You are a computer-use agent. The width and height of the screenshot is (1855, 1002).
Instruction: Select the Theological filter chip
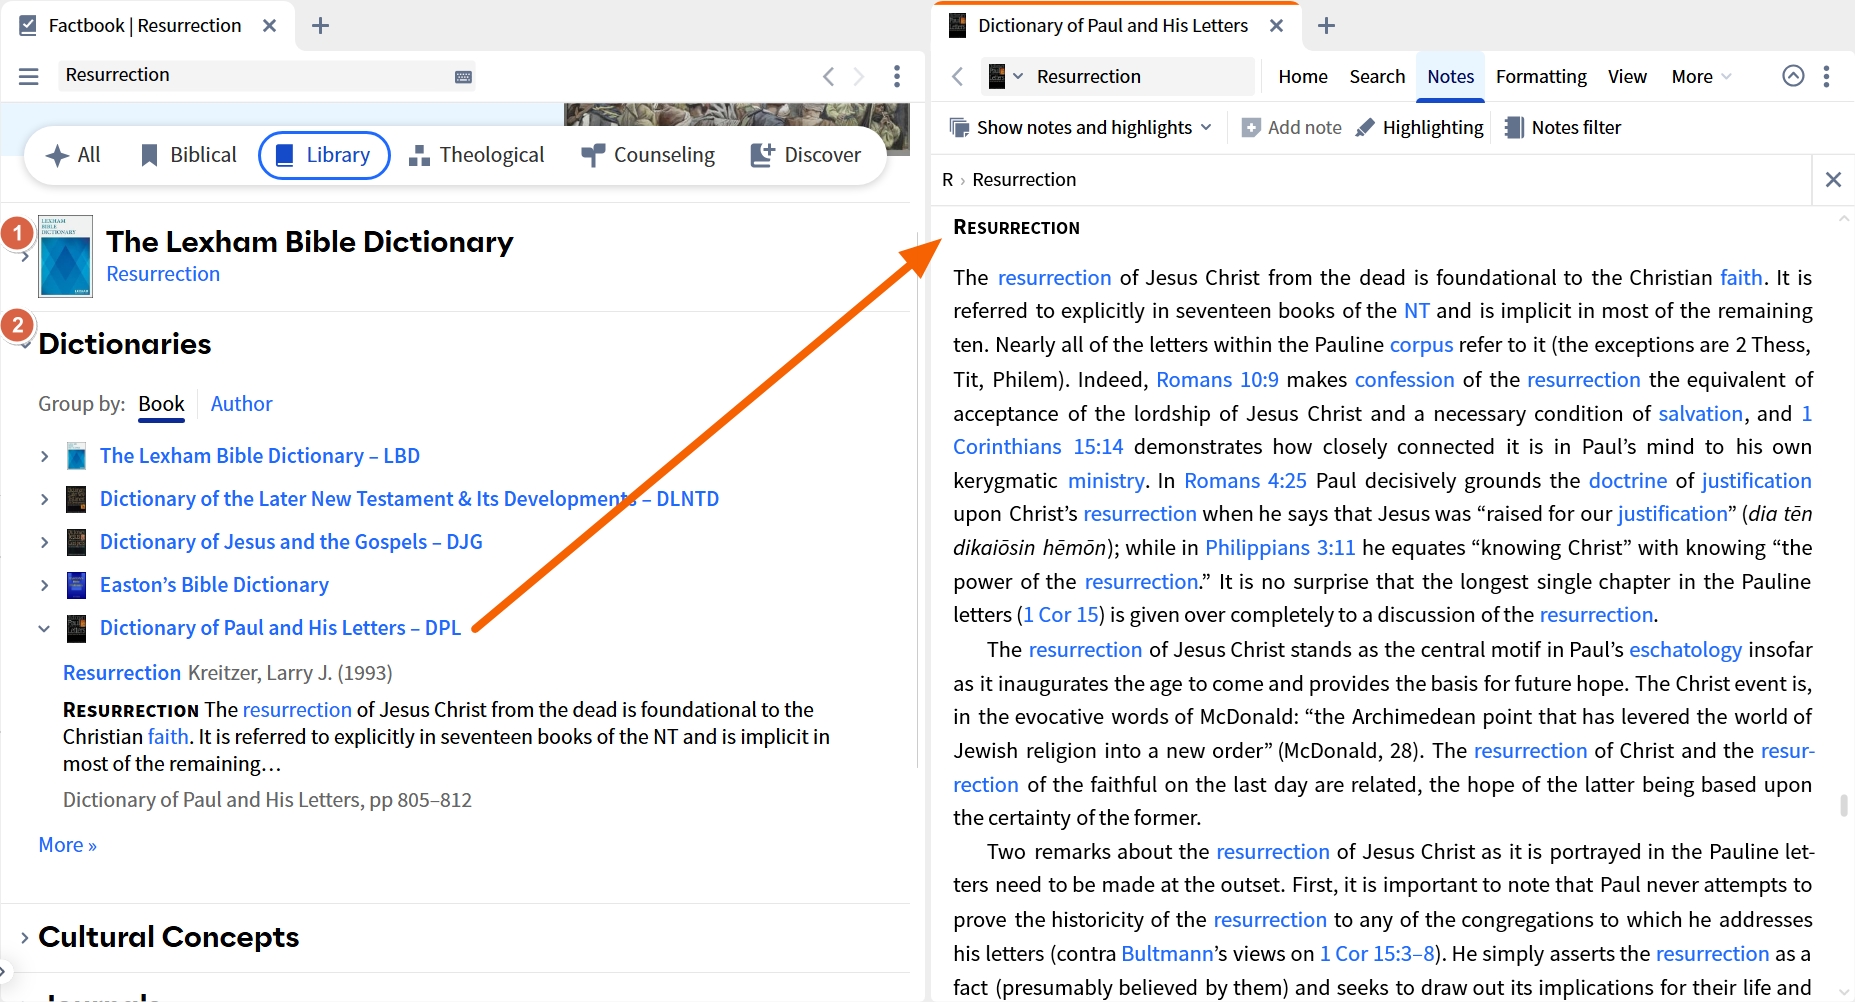tap(476, 155)
